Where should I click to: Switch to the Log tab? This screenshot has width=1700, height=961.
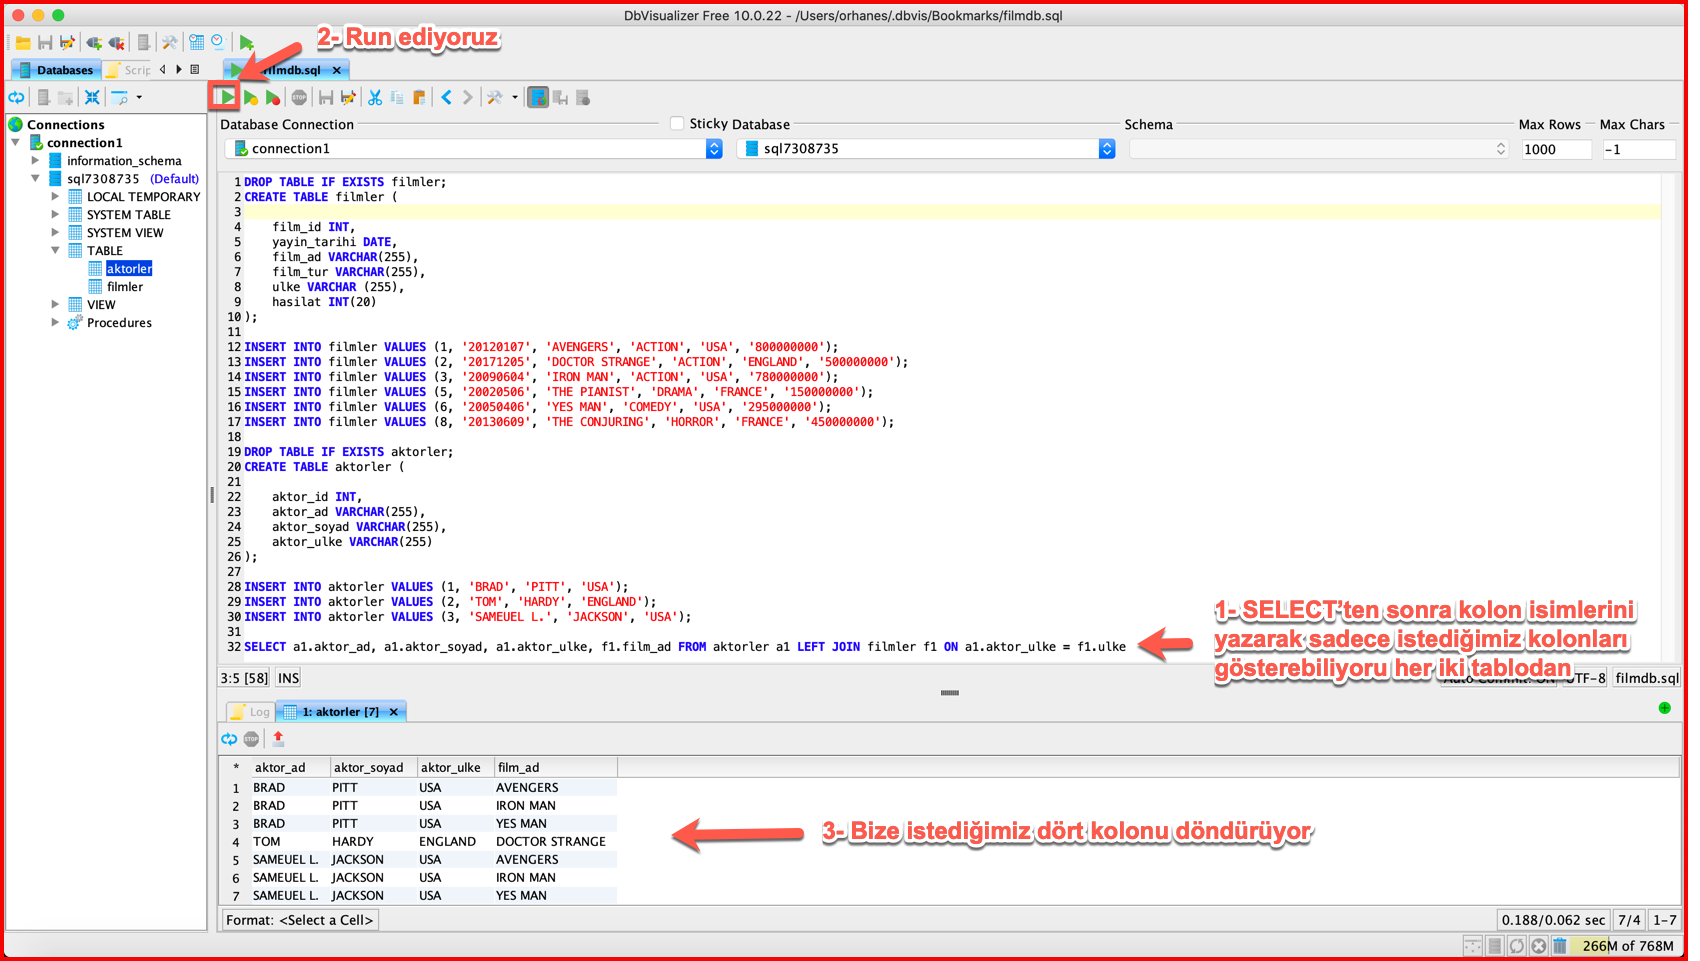click(x=251, y=711)
